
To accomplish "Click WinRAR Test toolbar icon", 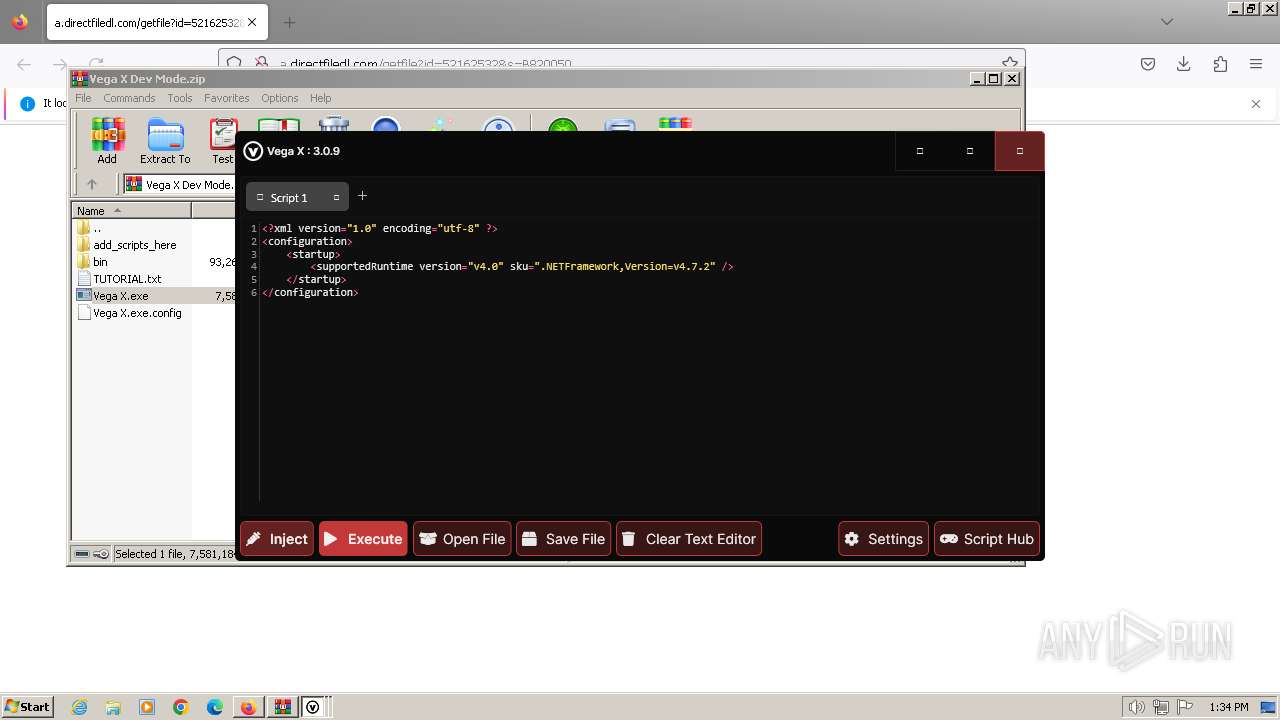I will click(222, 141).
